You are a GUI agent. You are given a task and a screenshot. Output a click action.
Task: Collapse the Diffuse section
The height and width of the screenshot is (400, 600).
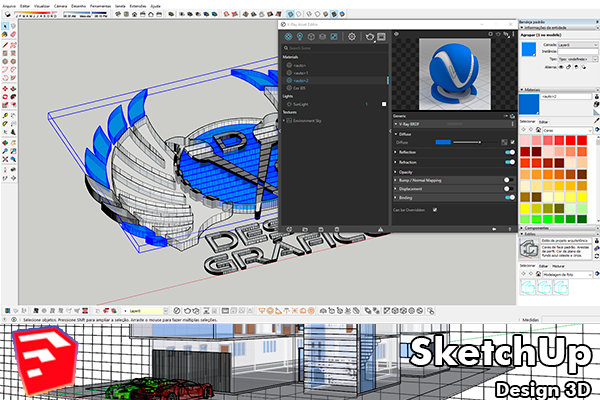(396, 134)
